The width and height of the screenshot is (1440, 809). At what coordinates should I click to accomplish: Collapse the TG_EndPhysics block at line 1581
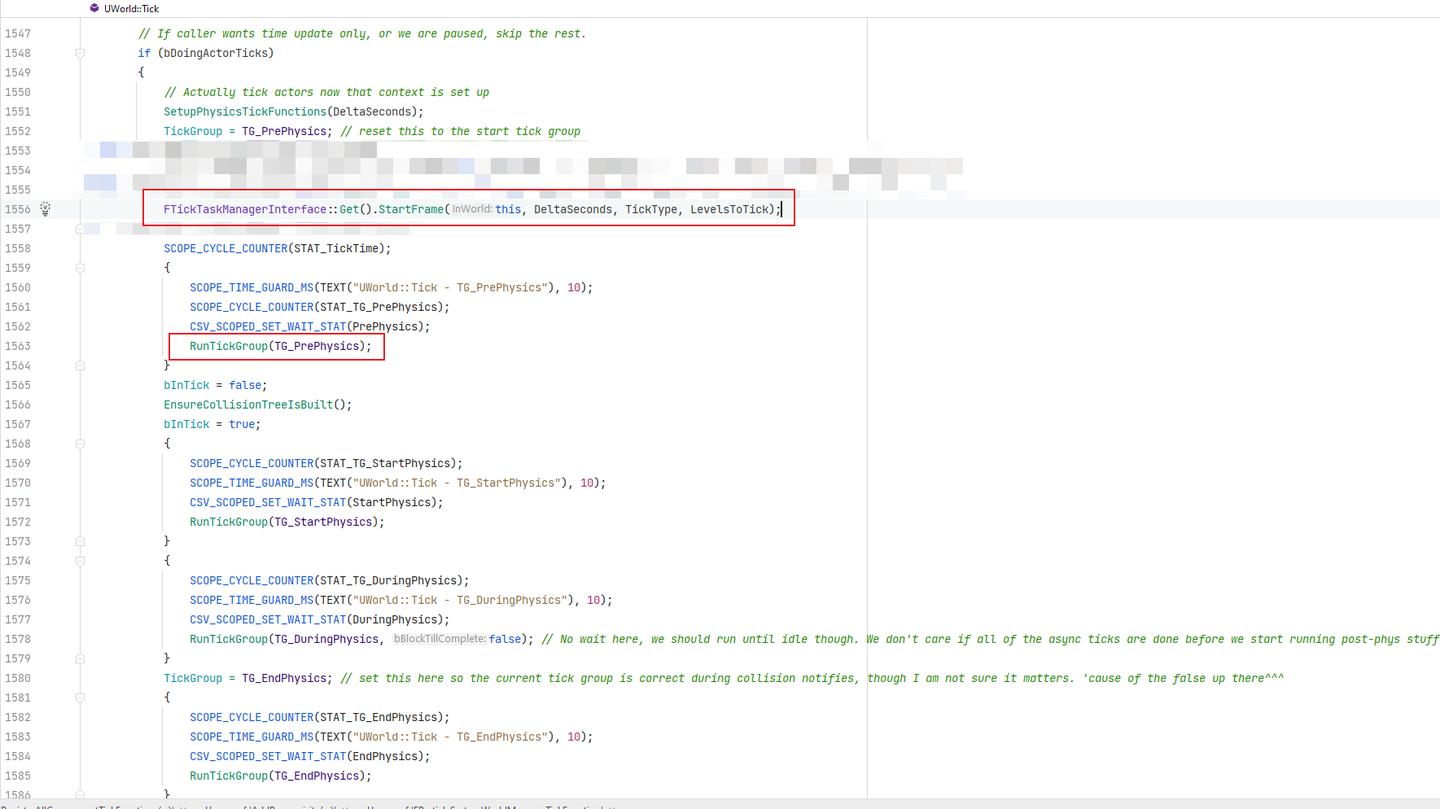(x=79, y=697)
